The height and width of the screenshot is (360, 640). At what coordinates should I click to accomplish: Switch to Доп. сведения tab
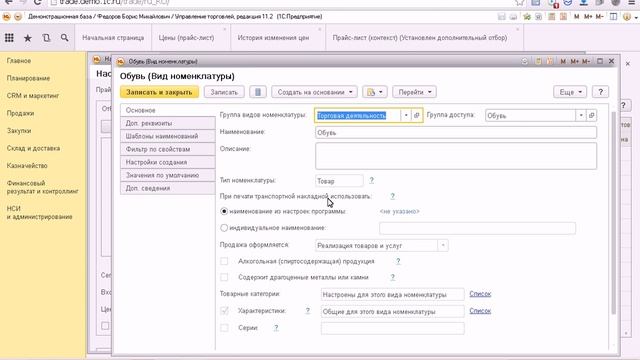[x=168, y=189]
